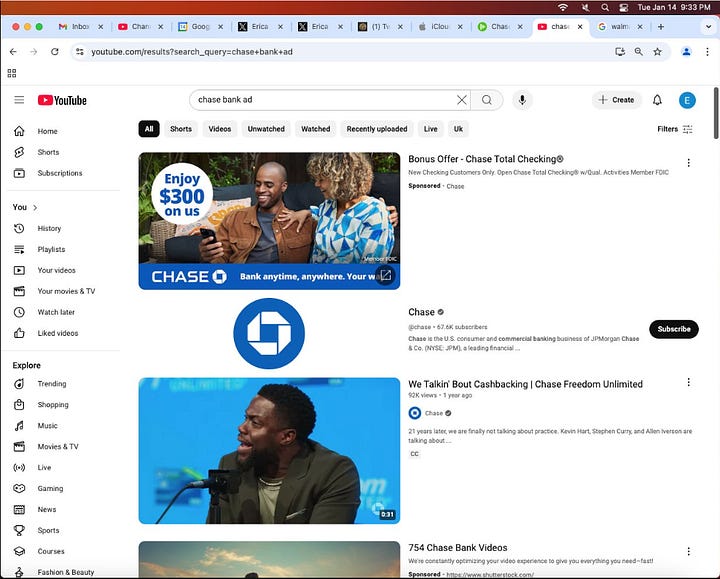The image size is (720, 579).
Task: Click the magnifier search button
Action: (487, 100)
